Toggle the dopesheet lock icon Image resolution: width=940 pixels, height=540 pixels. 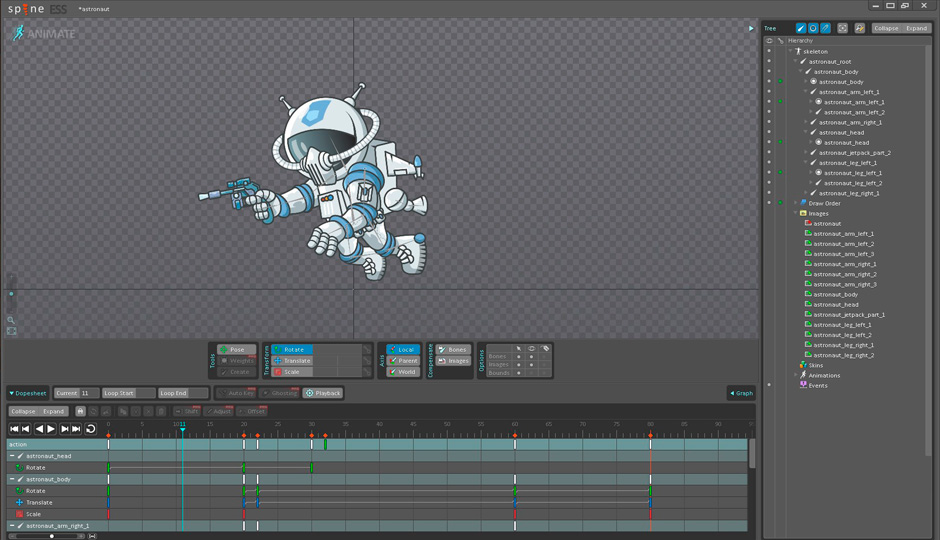[x=80, y=411]
